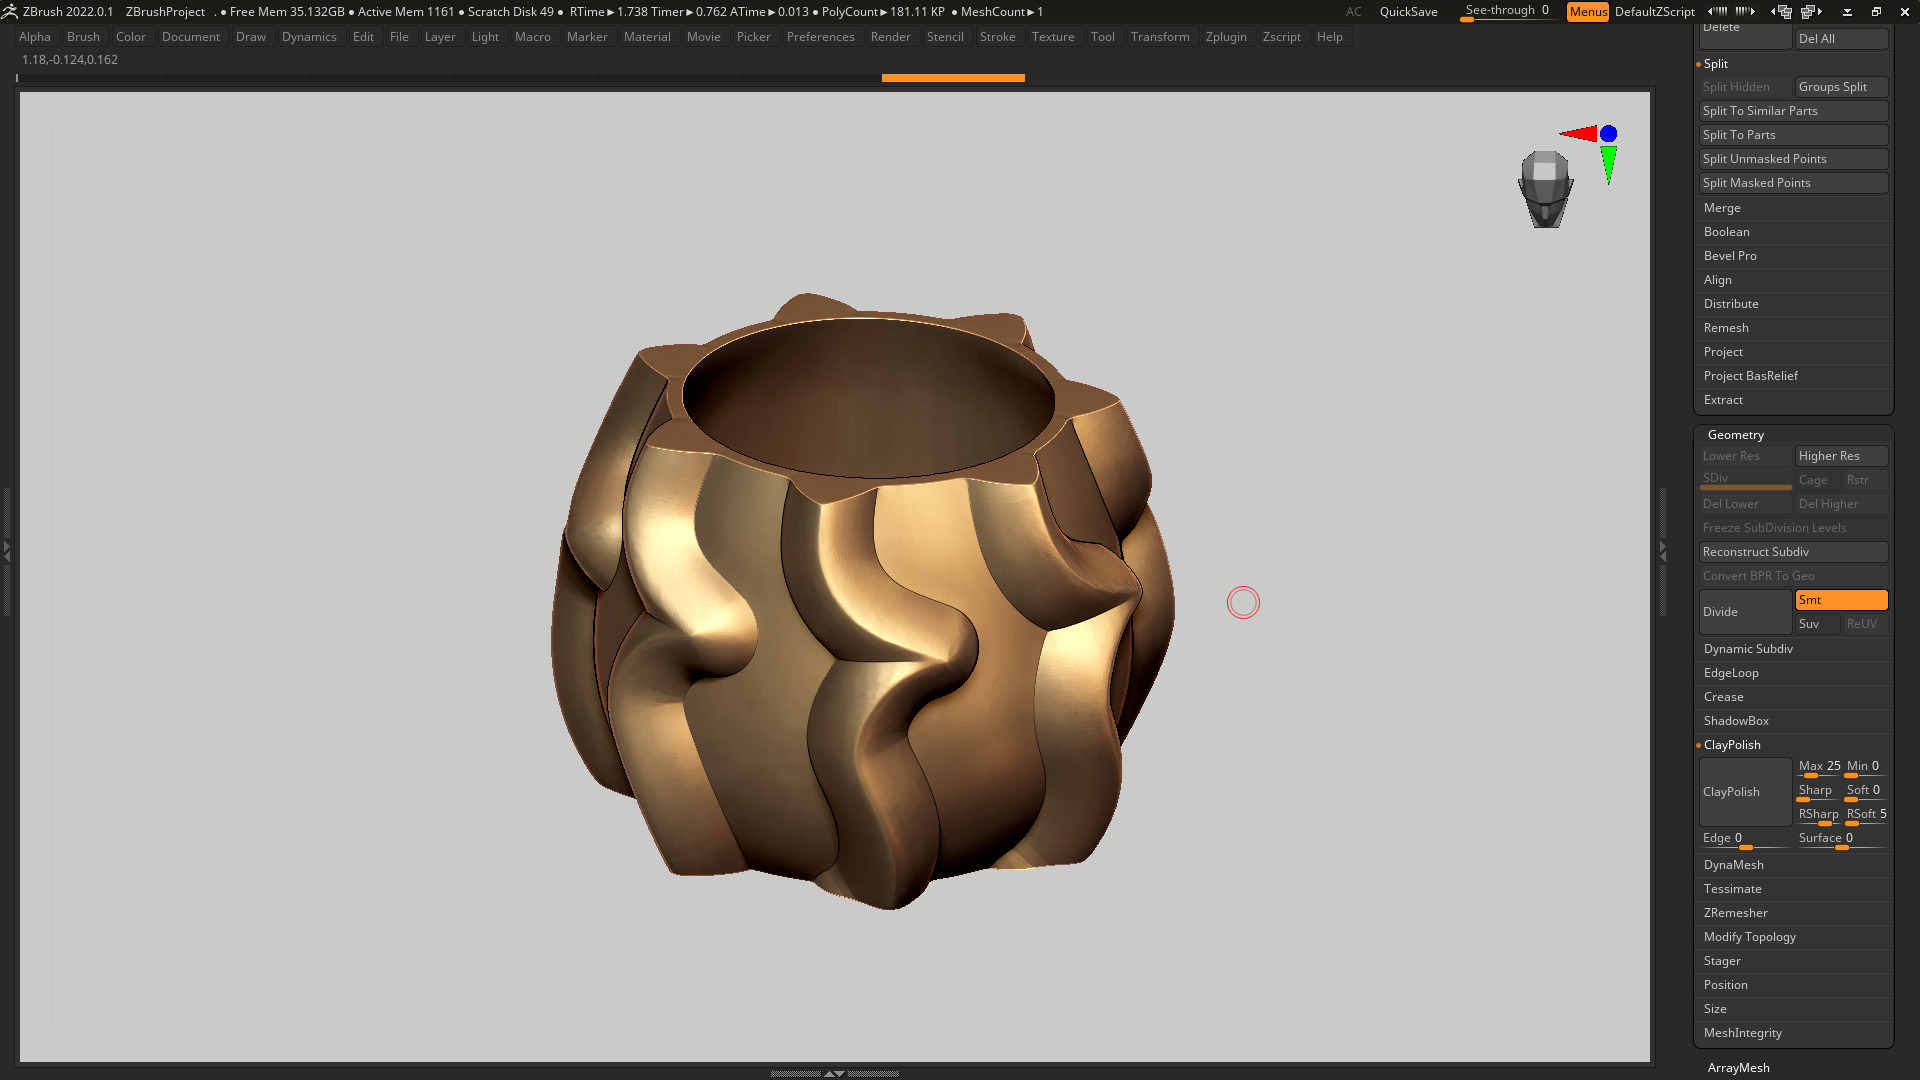Expand the ArrayMesh palette section
This screenshot has height=1080, width=1920.
pyautogui.click(x=1738, y=1068)
